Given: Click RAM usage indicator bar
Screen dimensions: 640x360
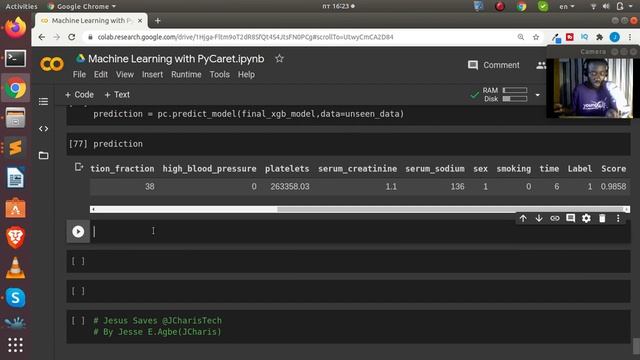Looking at the screenshot, I should (515, 90).
